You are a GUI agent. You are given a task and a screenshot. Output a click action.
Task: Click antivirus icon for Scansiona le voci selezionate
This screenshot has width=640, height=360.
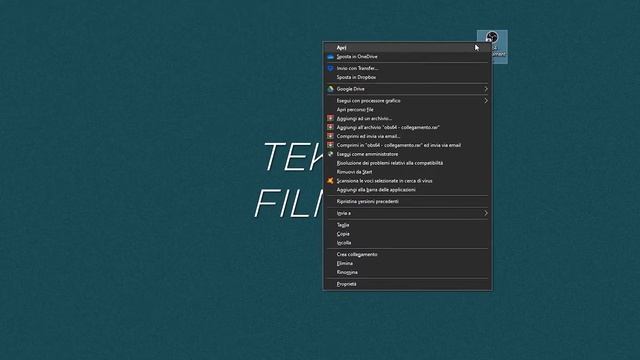(330, 181)
